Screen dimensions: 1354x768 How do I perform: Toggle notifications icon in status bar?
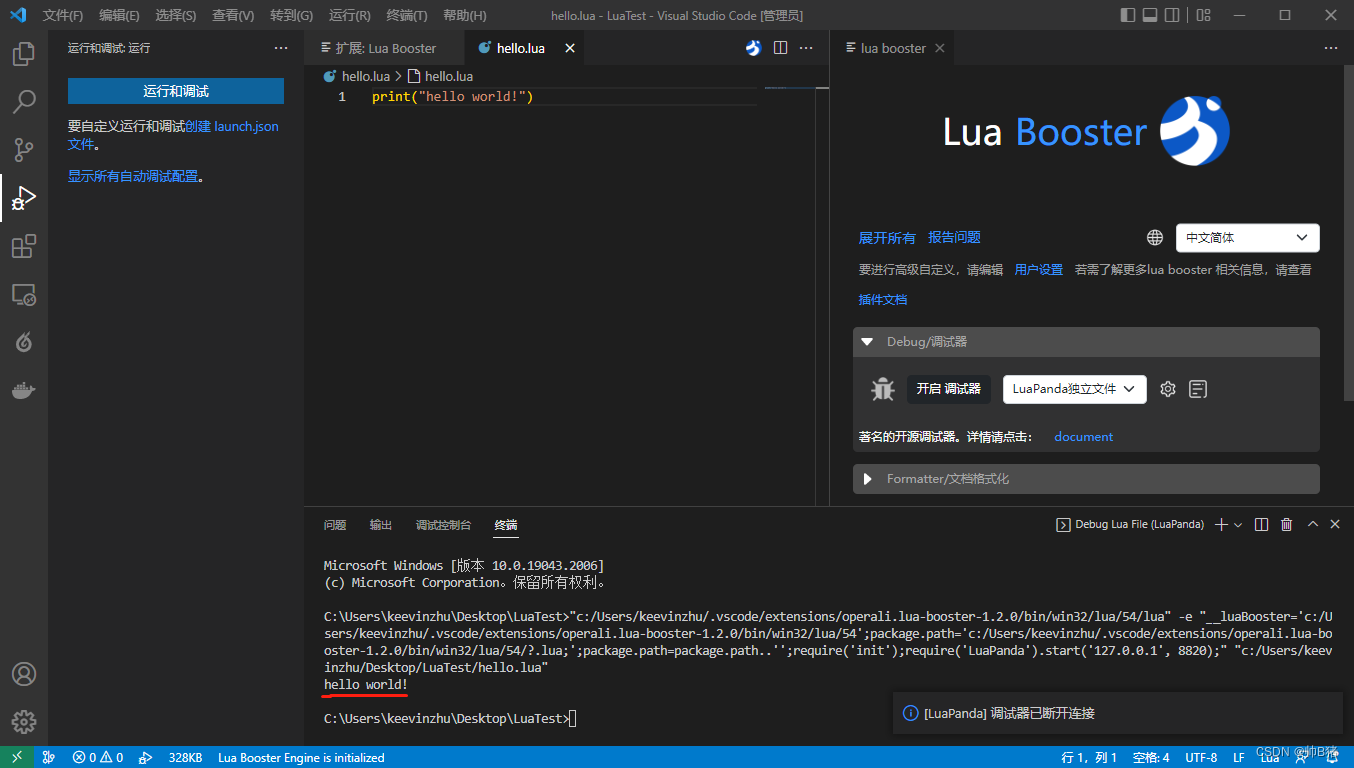(1334, 757)
